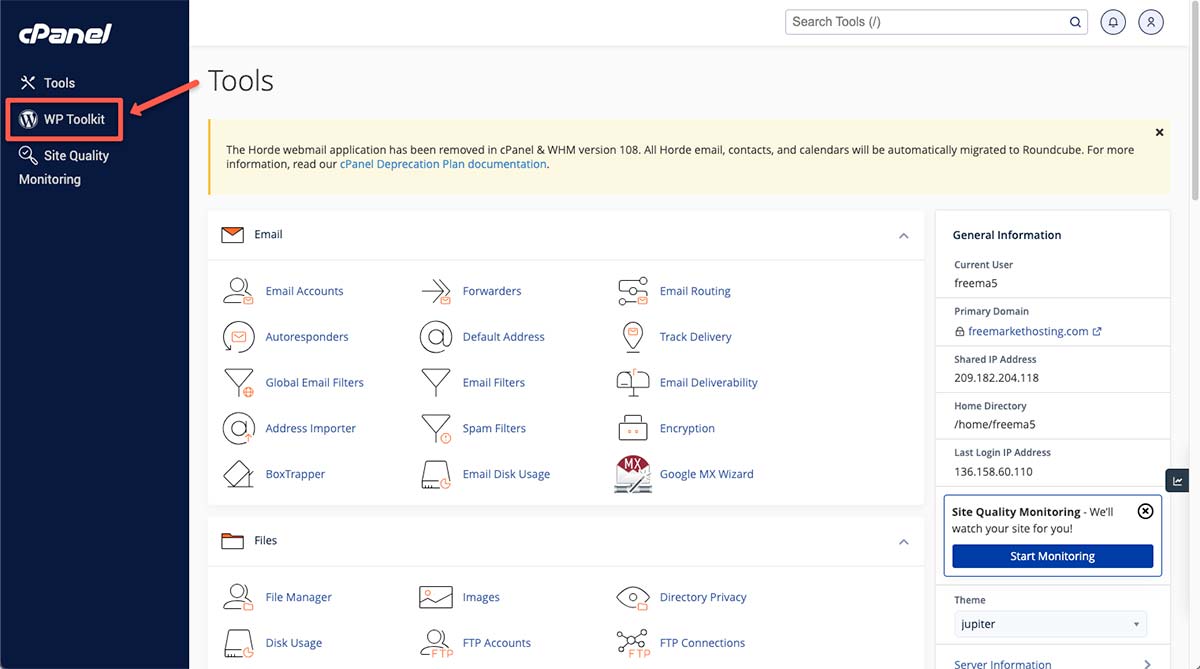Open the File Manager icon
This screenshot has width=1200, height=669.
(238, 597)
